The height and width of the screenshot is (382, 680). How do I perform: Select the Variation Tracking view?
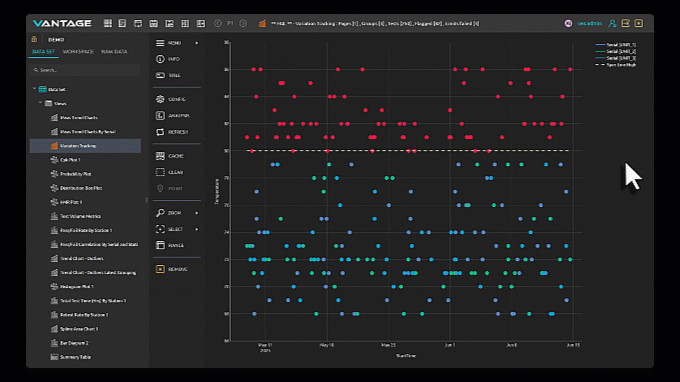click(85, 146)
